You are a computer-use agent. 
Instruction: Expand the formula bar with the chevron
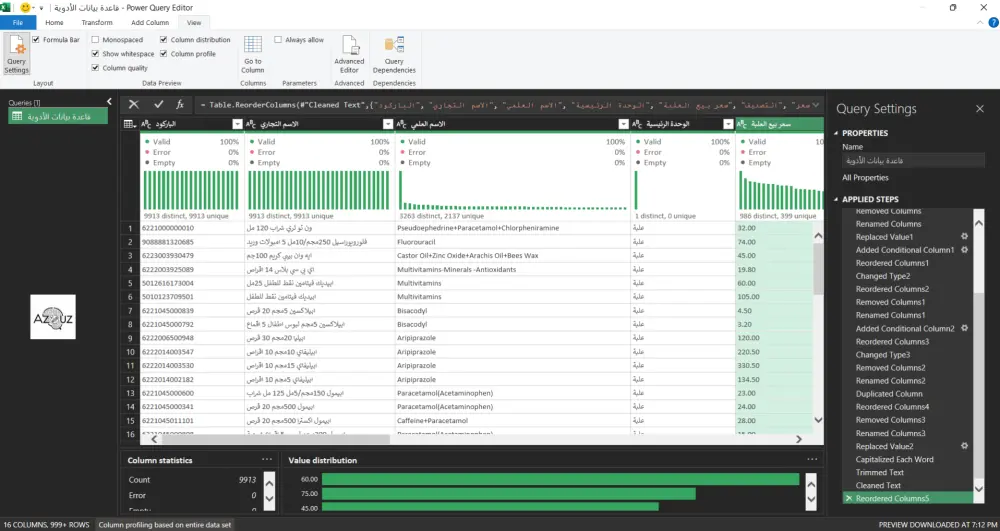click(x=815, y=105)
